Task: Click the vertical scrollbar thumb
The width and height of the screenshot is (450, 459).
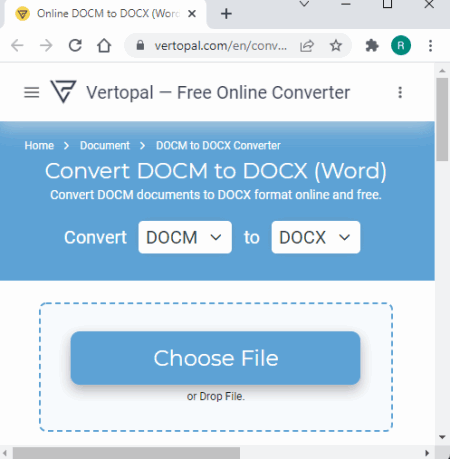Action: (442, 119)
